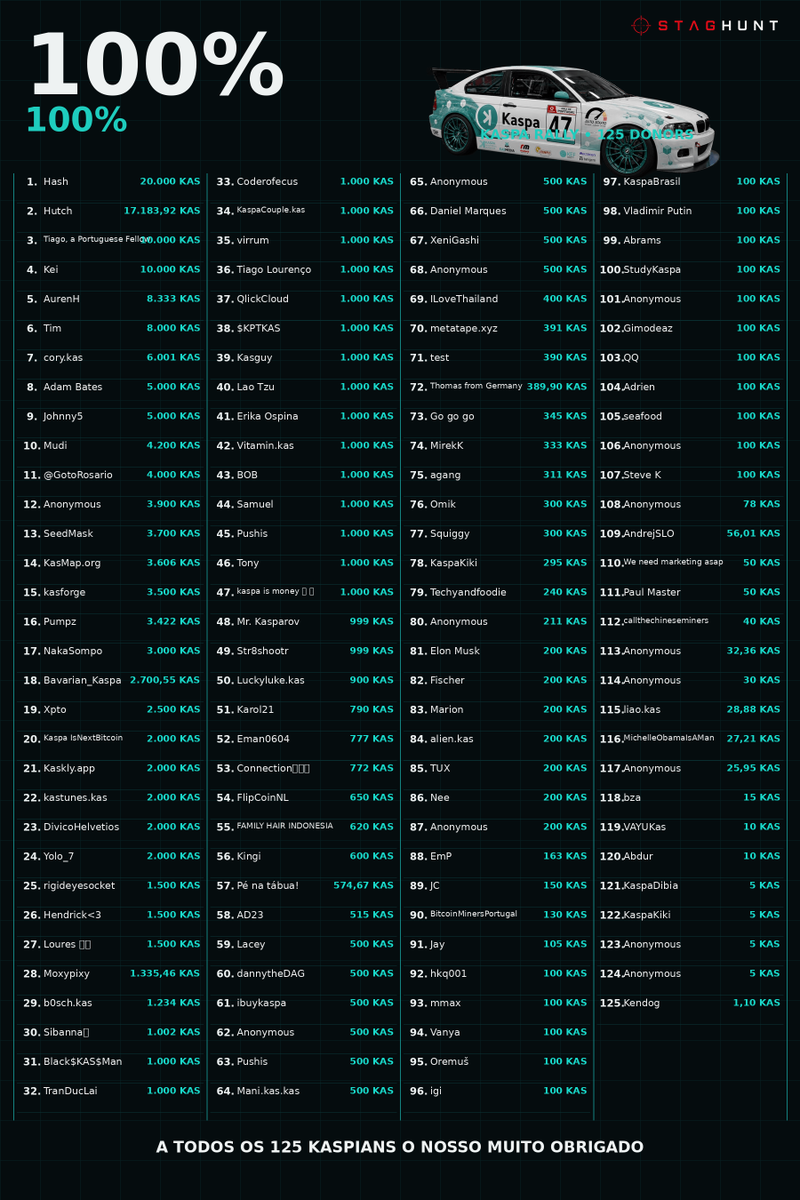Click donor Vitamin.kas
Viewport: 800px width, 1200px height.
pyautogui.click(x=265, y=446)
